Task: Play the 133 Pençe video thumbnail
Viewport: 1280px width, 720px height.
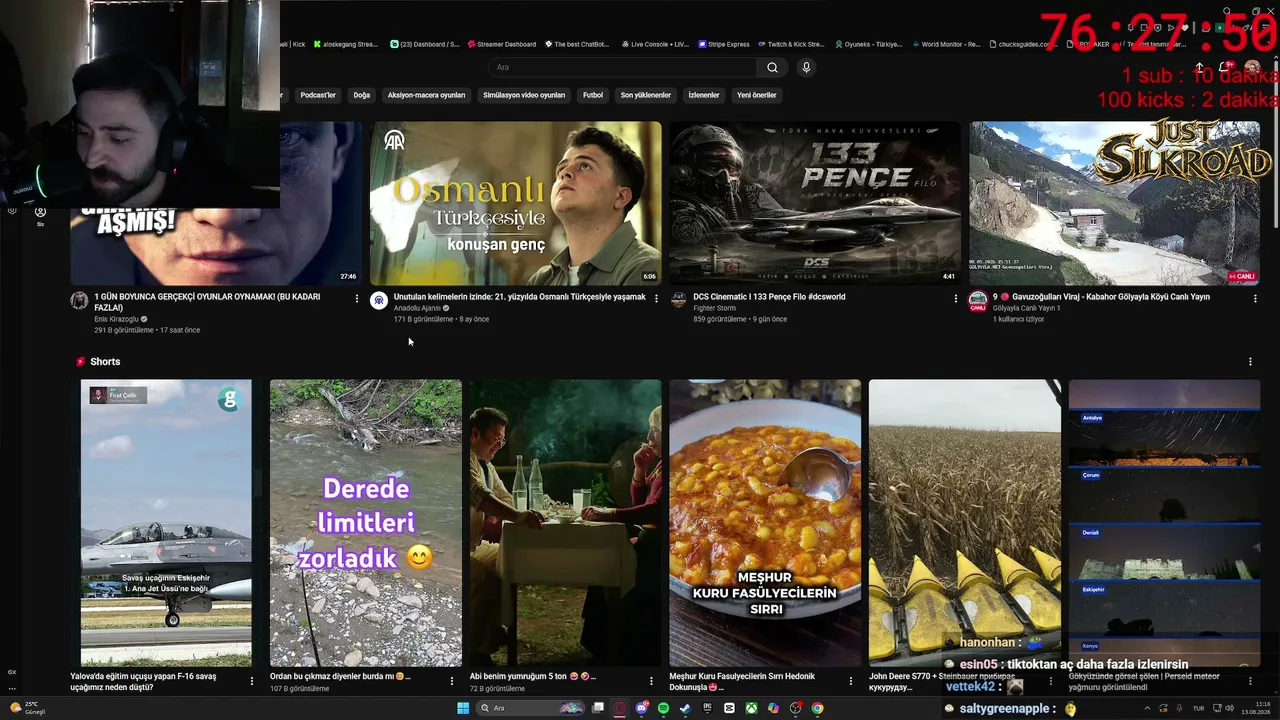Action: (x=815, y=203)
